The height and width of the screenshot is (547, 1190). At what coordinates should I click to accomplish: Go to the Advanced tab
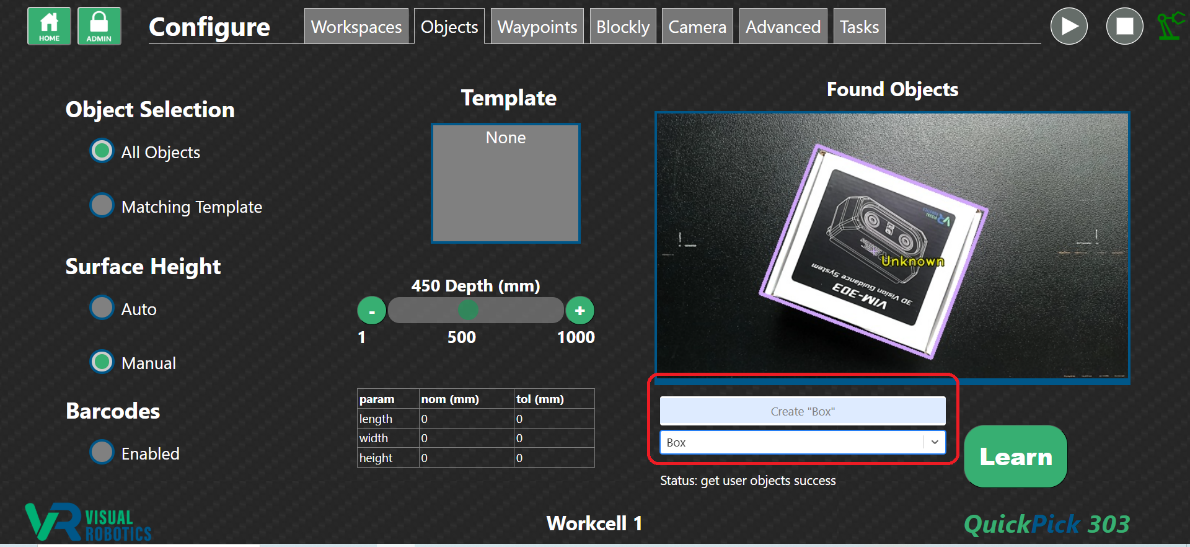(783, 27)
